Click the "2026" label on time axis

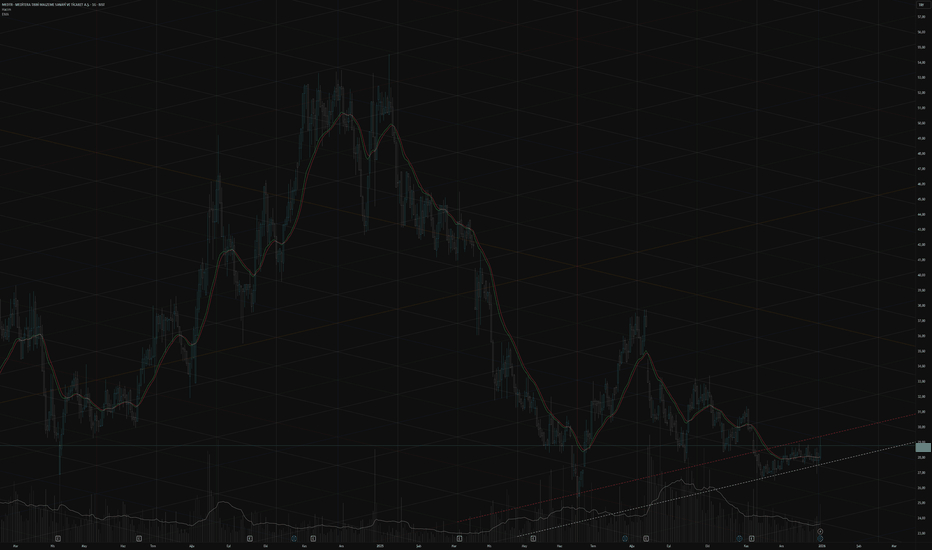[822, 545]
